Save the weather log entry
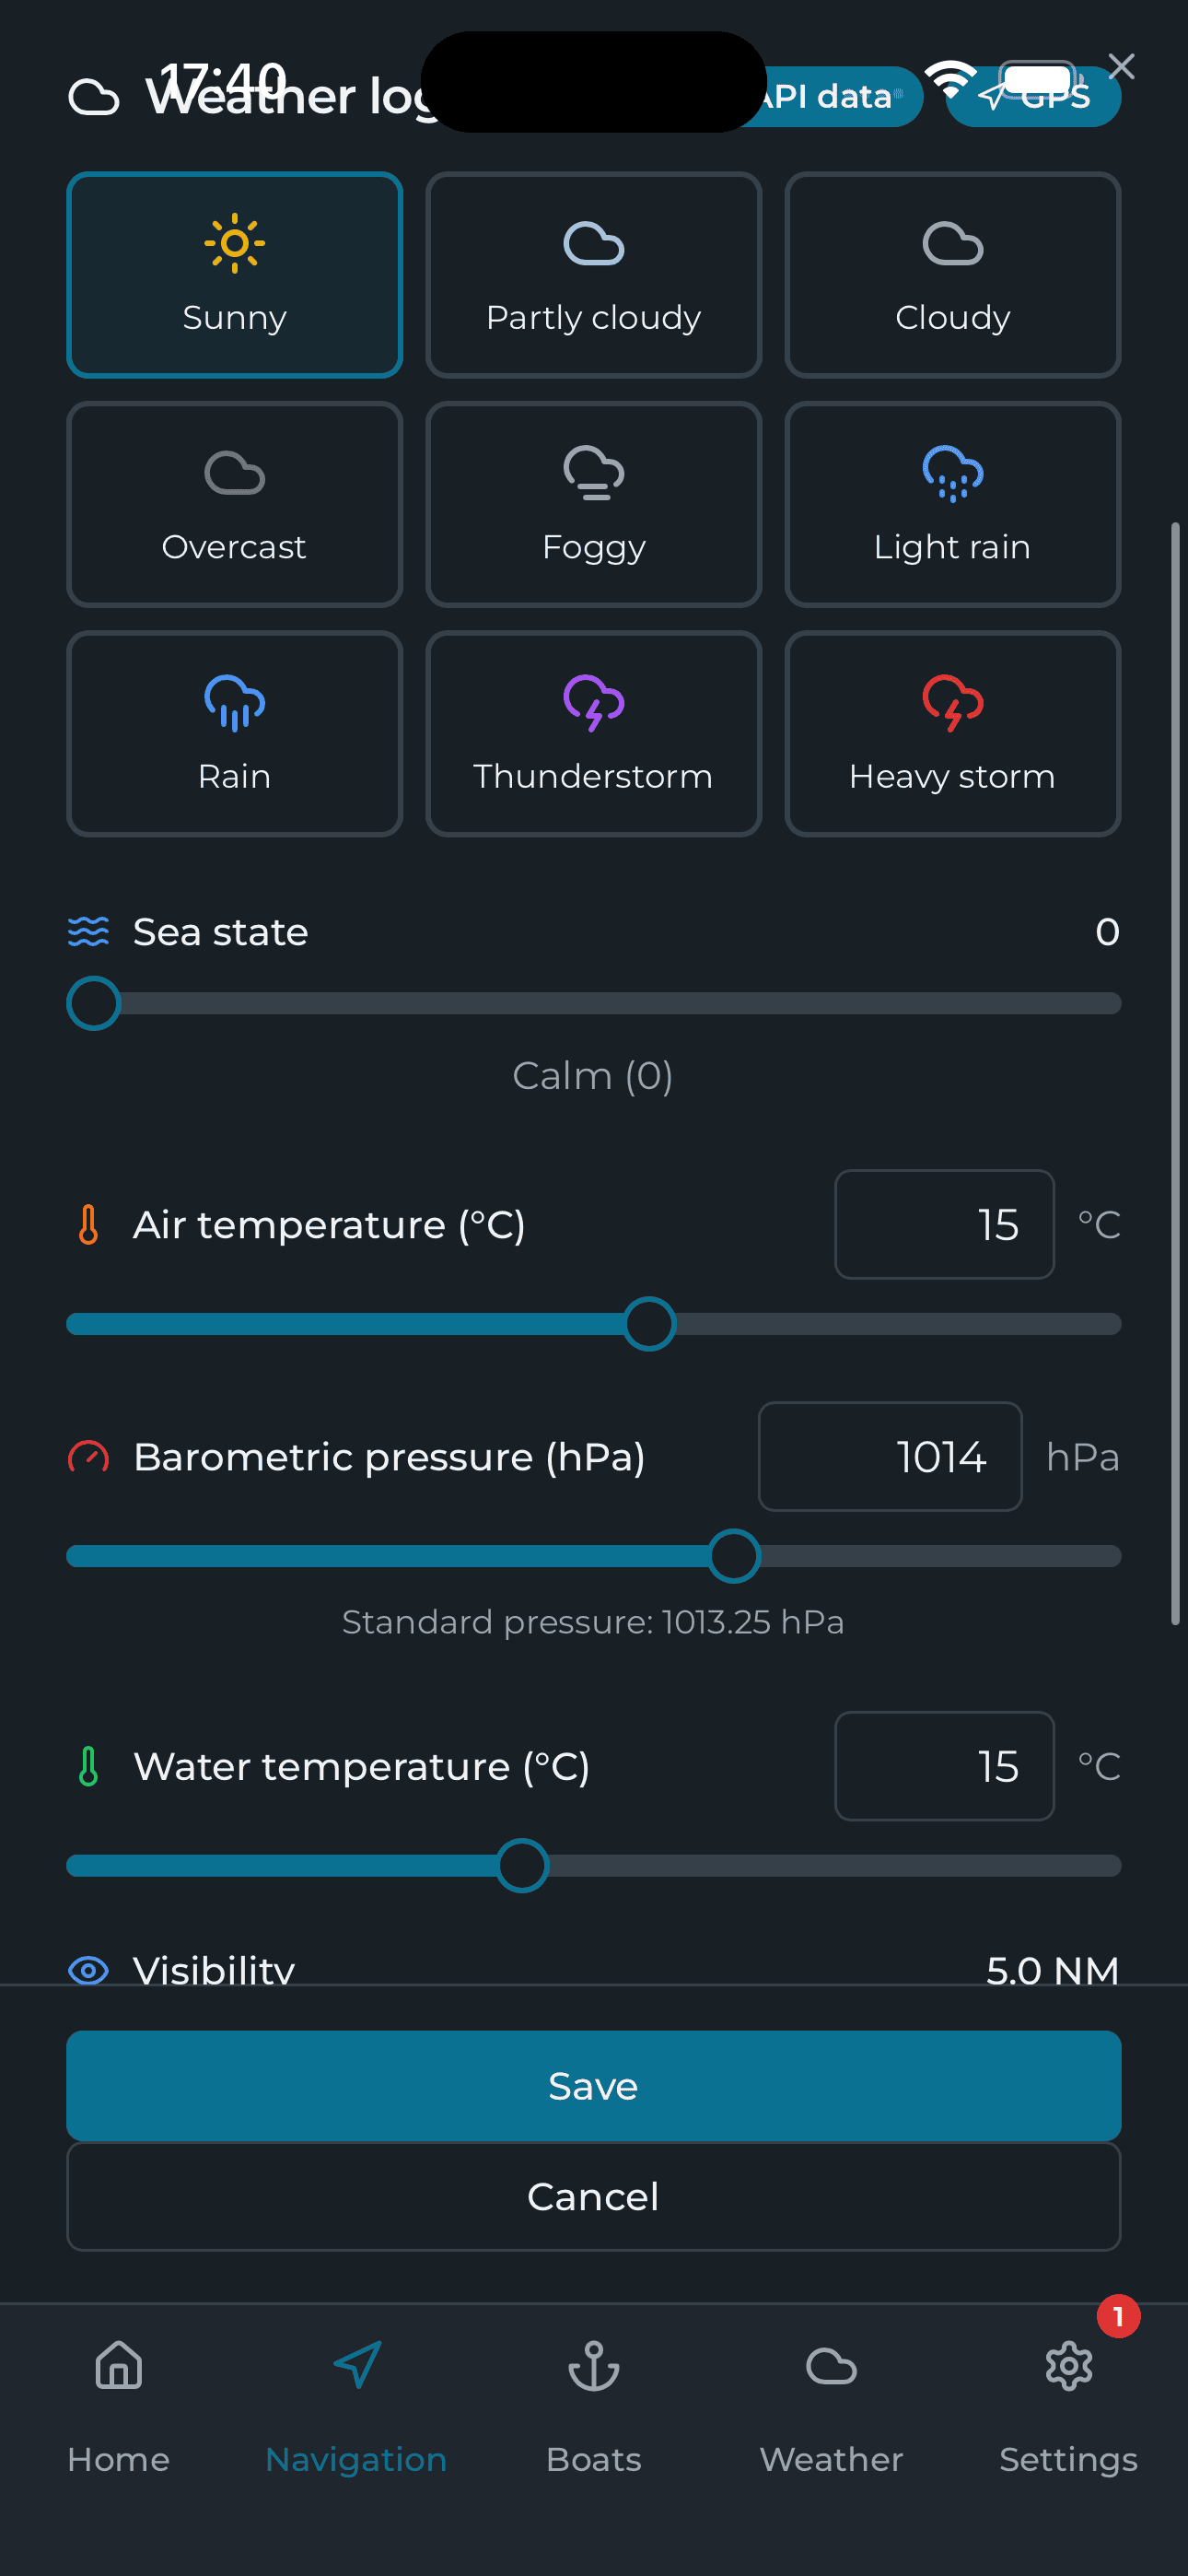This screenshot has width=1188, height=2576. coord(593,2086)
